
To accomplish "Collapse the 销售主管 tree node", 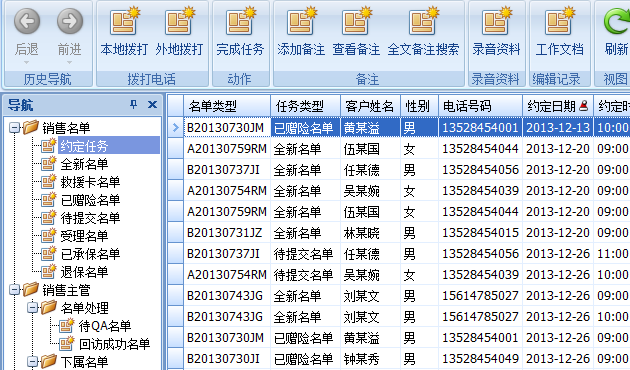I will [14, 290].
